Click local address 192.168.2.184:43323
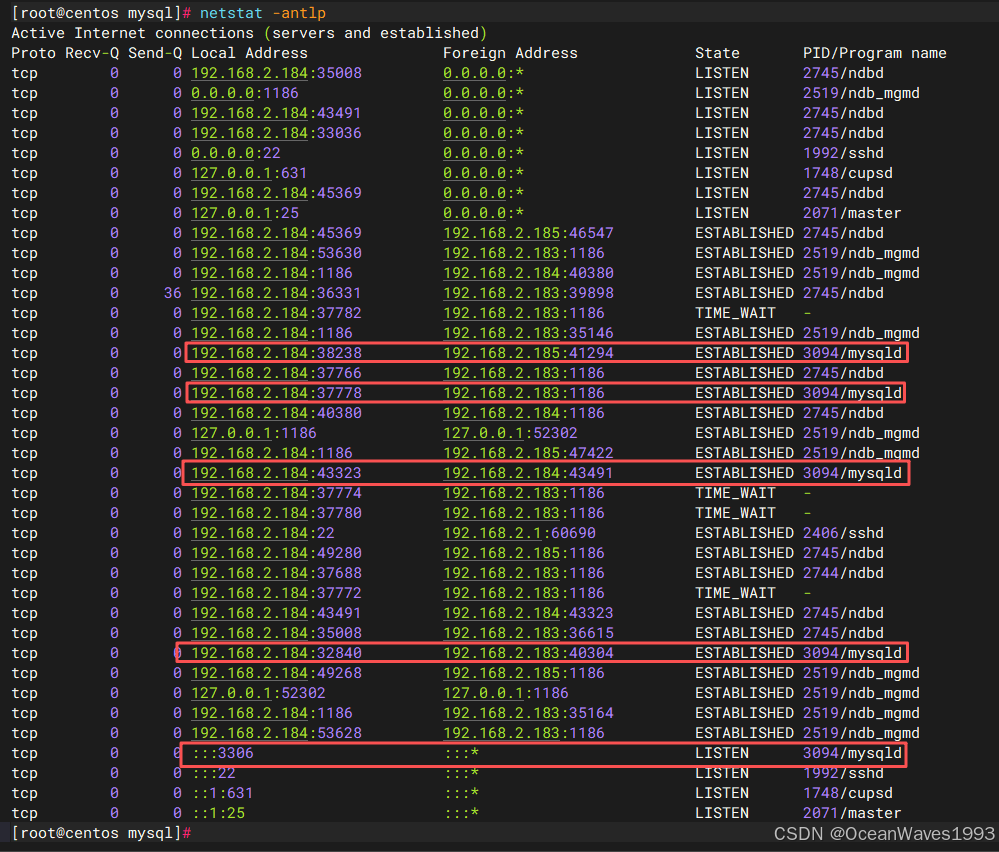This screenshot has width=999, height=852. [277, 473]
